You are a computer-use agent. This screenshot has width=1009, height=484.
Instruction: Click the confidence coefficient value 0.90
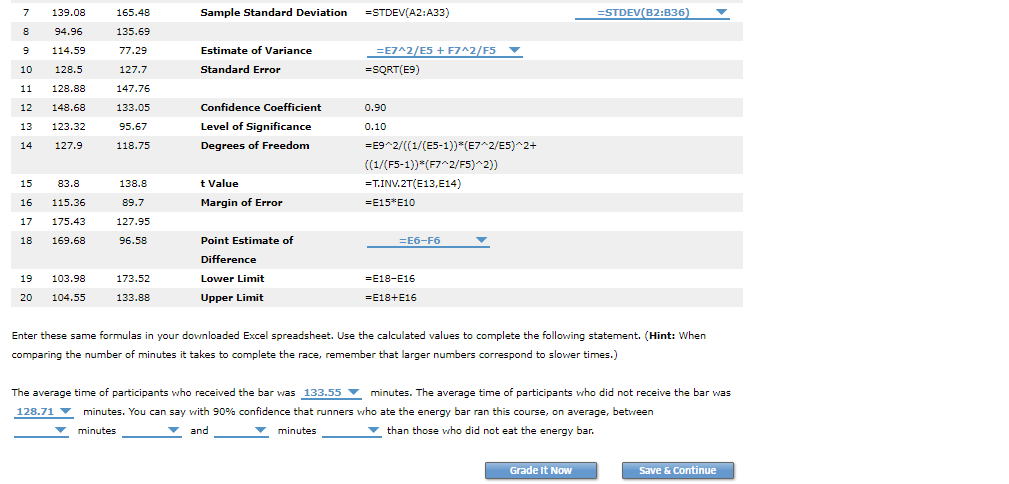(x=375, y=107)
